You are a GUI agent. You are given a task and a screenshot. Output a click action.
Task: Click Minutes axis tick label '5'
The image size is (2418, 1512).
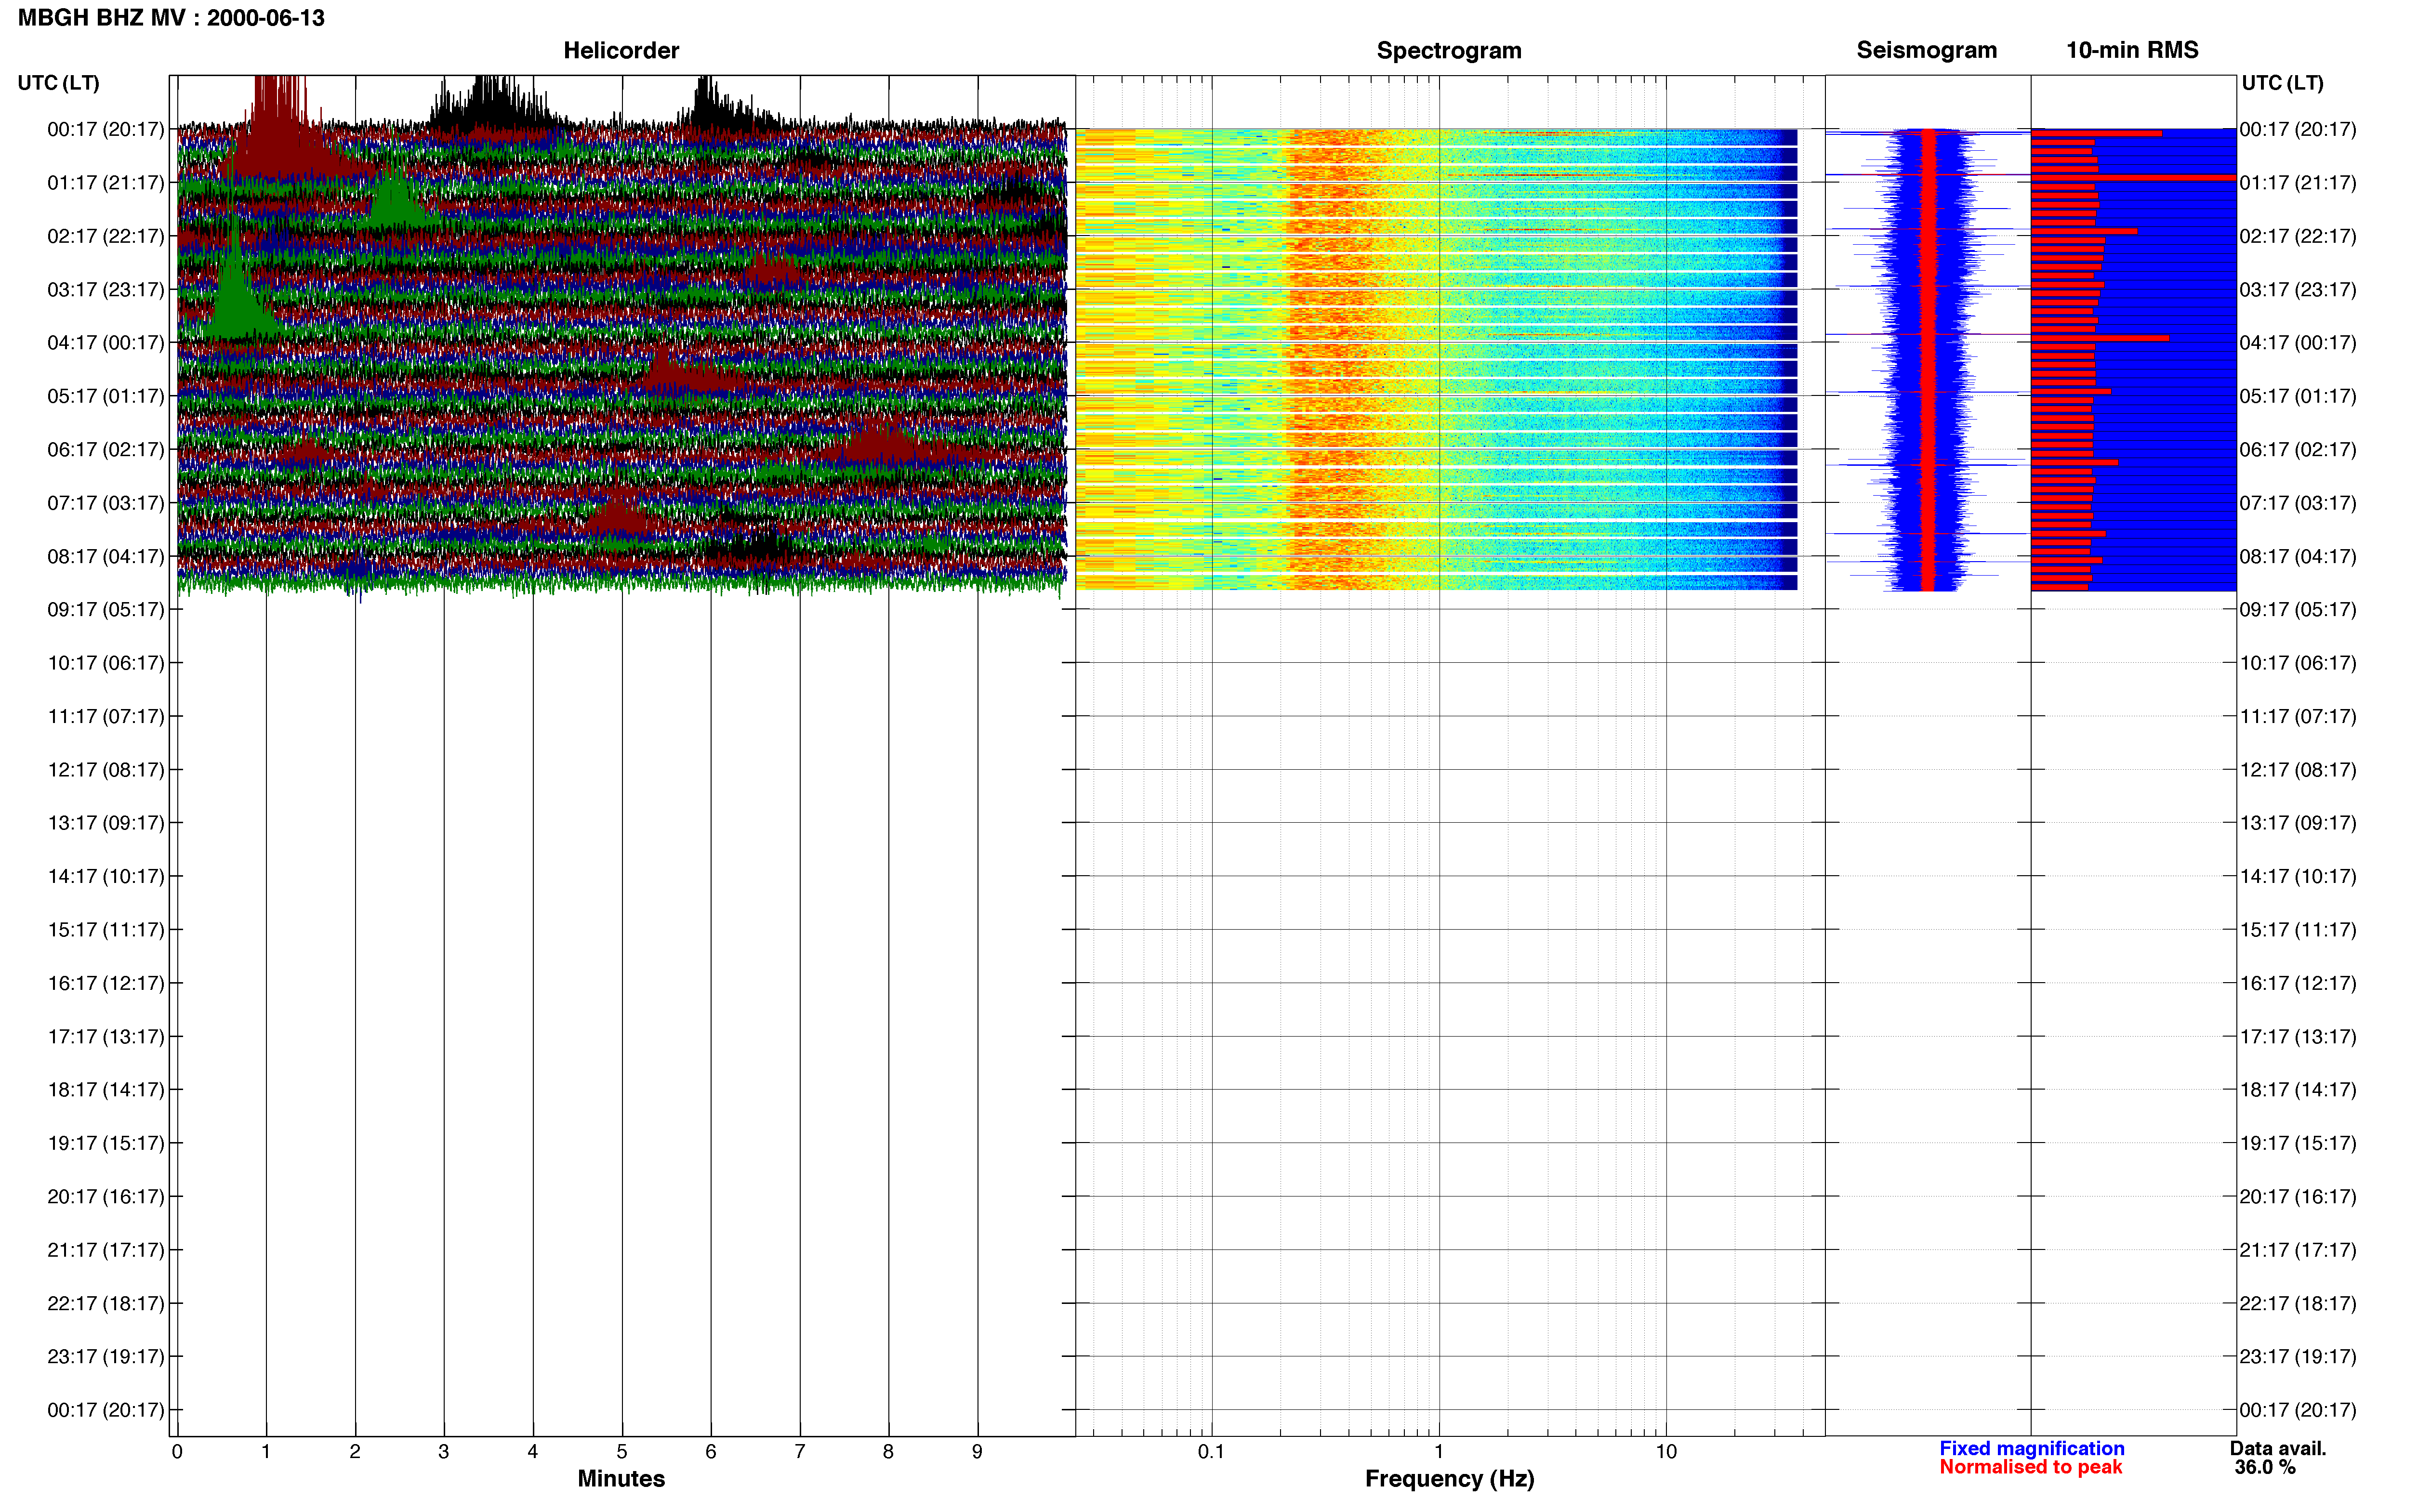pyautogui.click(x=622, y=1452)
